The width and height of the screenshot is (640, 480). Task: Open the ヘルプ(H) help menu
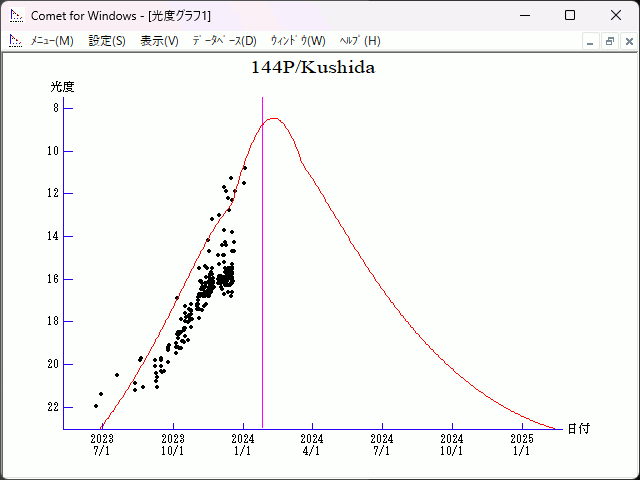click(360, 41)
